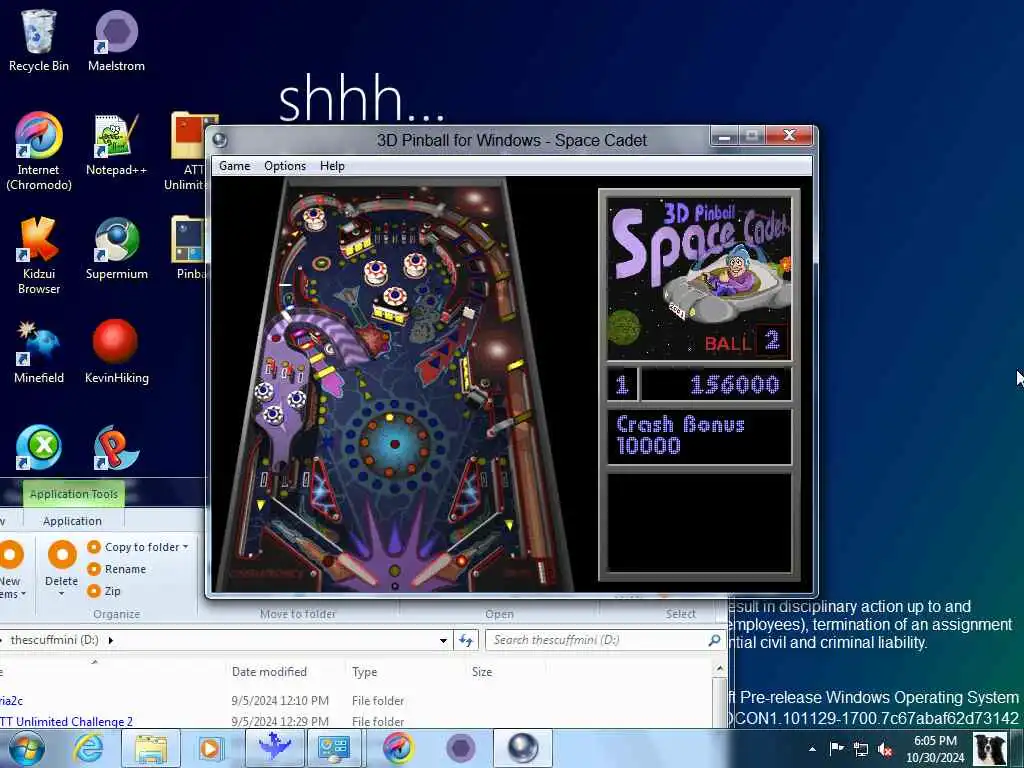Open the network tray icon
Image resolution: width=1024 pixels, height=768 pixels.
pos(861,749)
